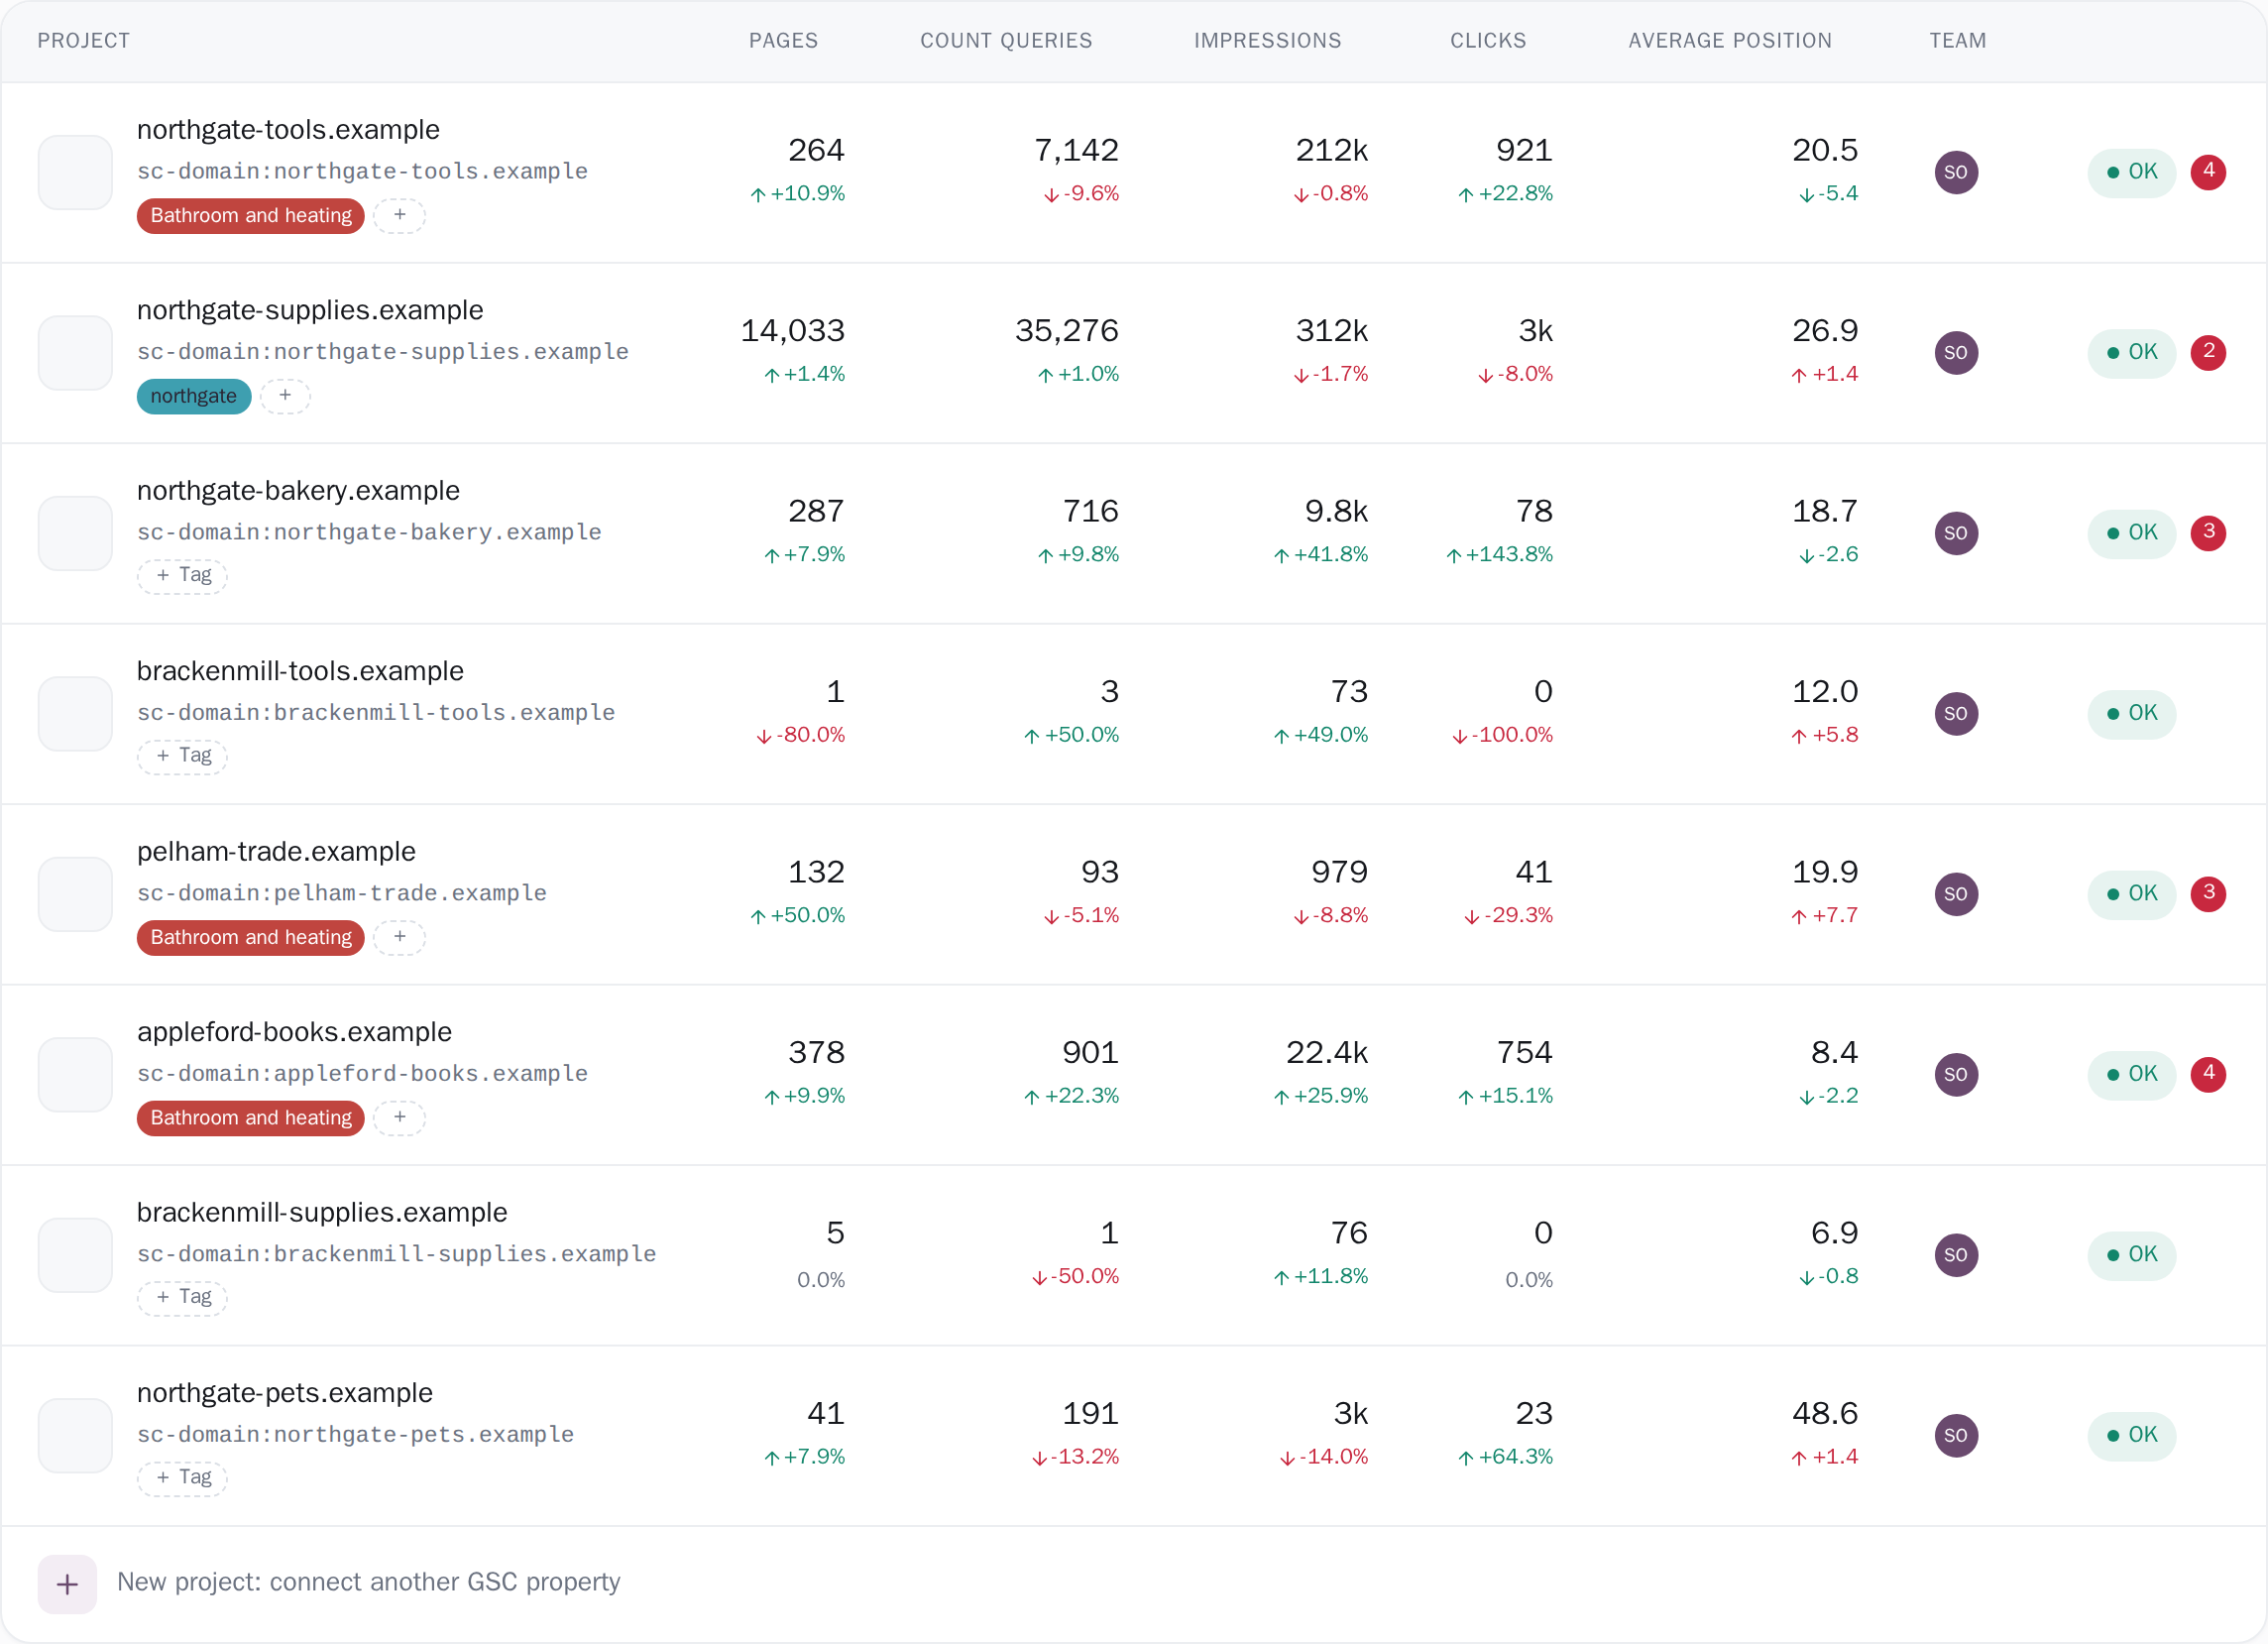The image size is (2268, 1644).
Task: Open the SO team avatar for northgate-supplies.example
Action: pos(1956,353)
